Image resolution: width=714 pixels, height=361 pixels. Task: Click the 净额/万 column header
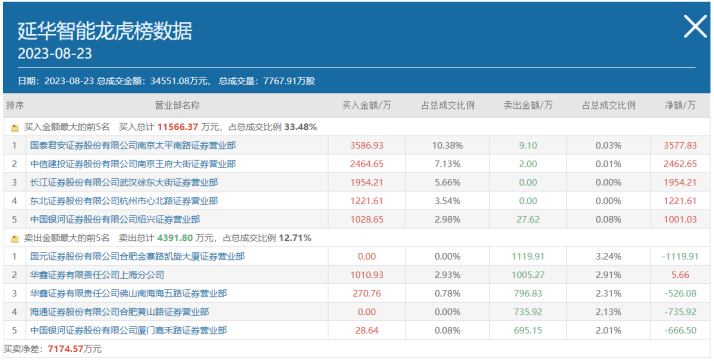point(680,106)
